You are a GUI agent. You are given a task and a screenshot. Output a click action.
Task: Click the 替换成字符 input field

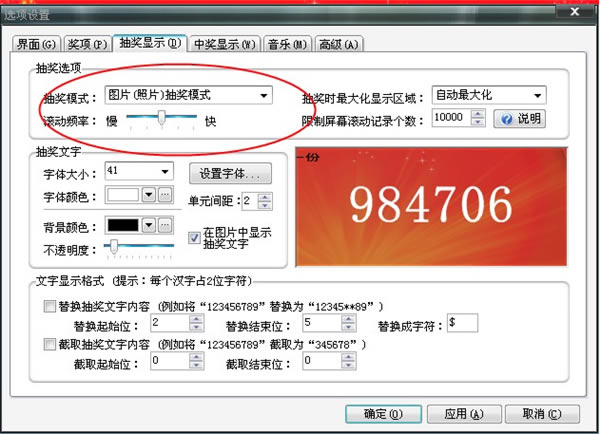point(463,324)
